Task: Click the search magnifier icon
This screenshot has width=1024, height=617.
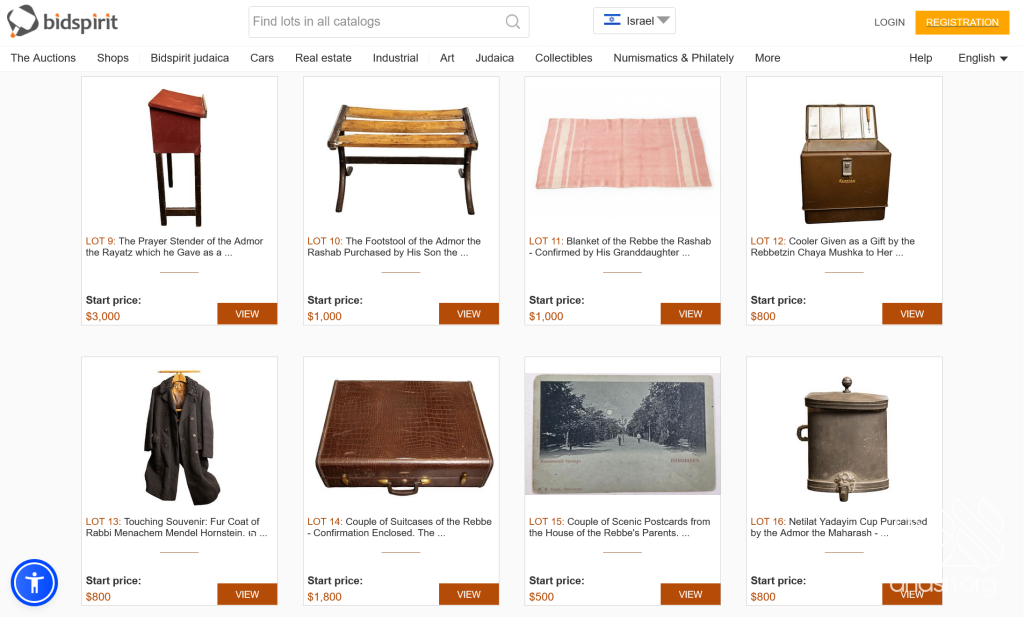Action: coord(513,22)
